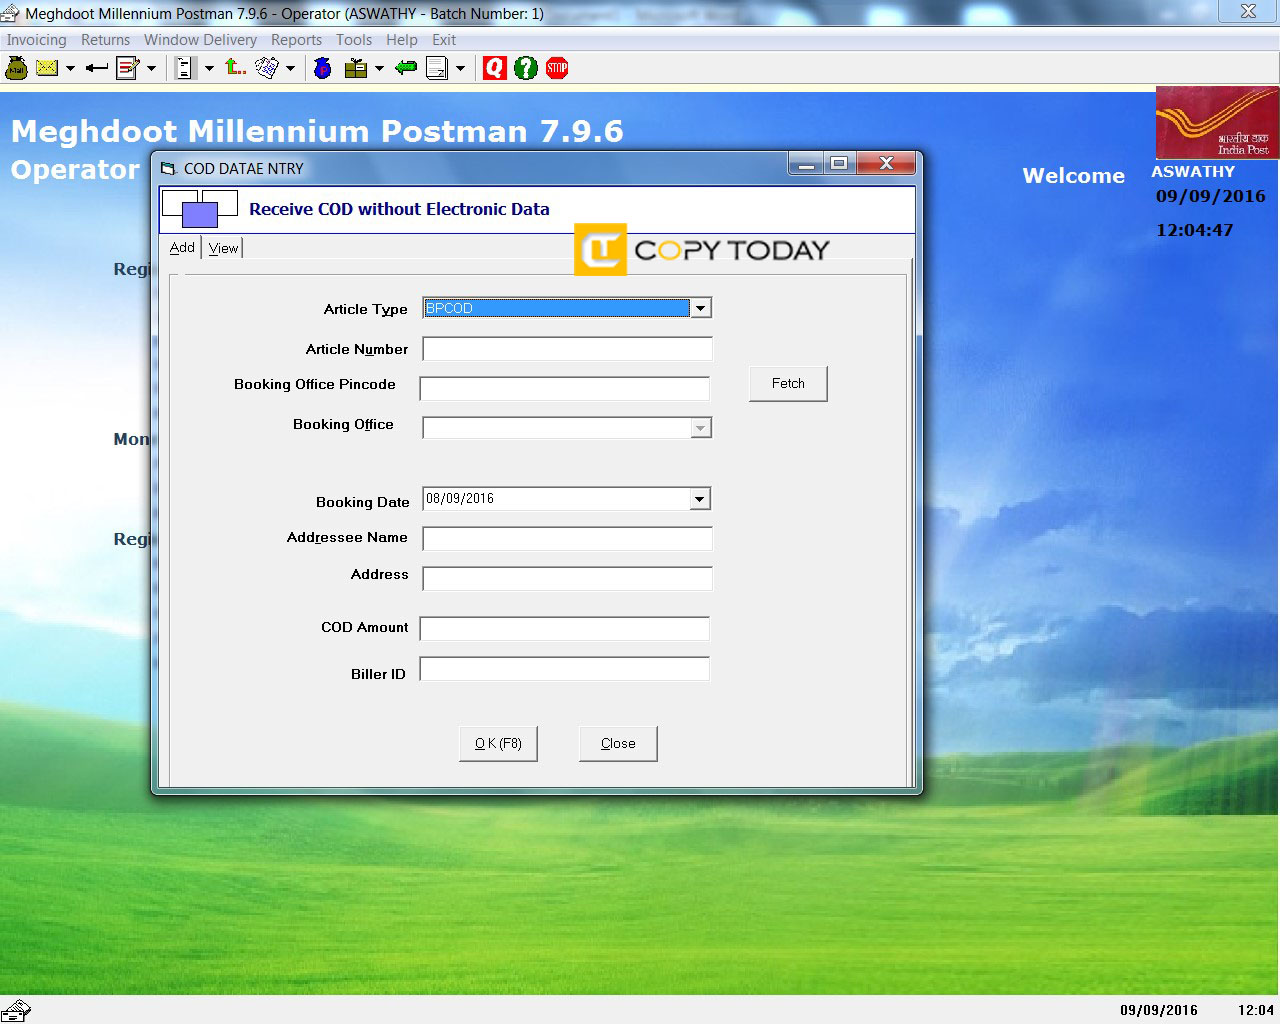Open the Invoicing menu
Image resolution: width=1280 pixels, height=1024 pixels.
click(x=37, y=40)
